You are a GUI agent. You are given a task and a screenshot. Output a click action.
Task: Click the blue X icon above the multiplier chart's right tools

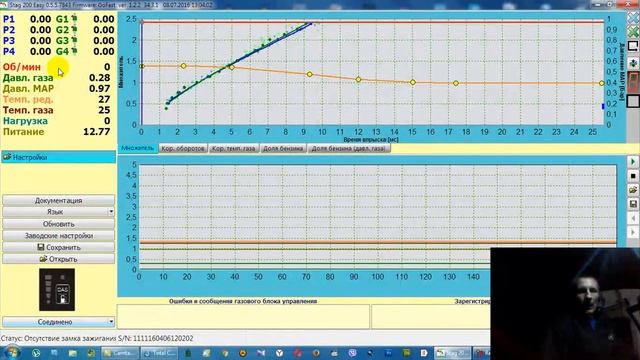[633, 18]
